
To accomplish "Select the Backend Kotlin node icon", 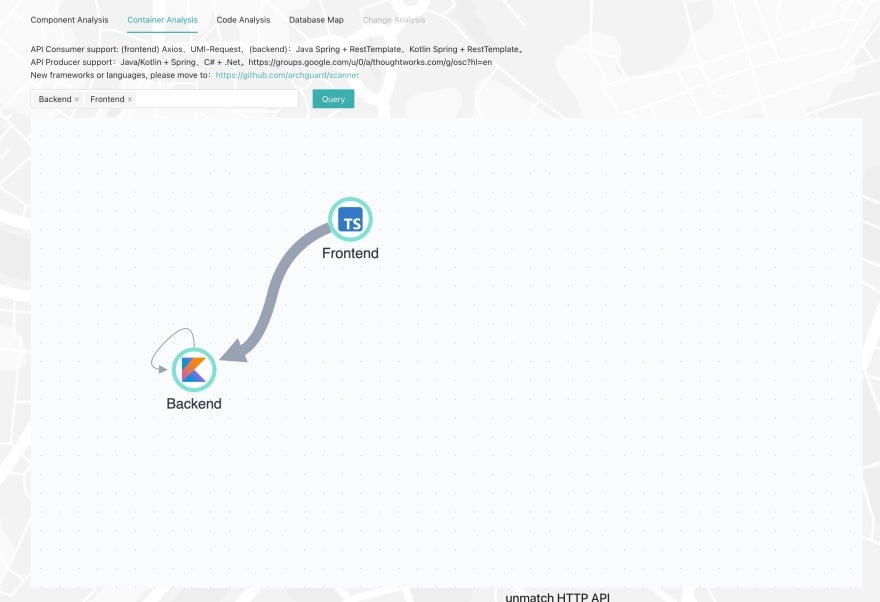I will (194, 370).
